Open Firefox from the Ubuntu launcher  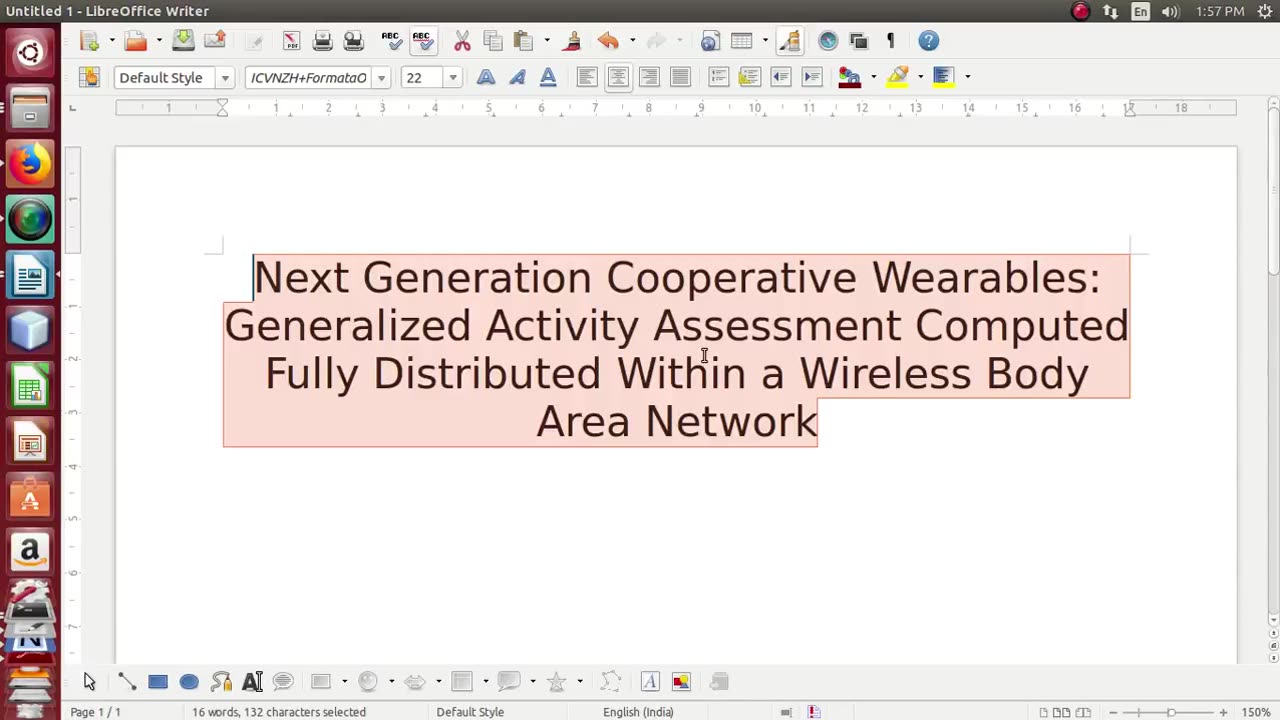pyautogui.click(x=30, y=164)
